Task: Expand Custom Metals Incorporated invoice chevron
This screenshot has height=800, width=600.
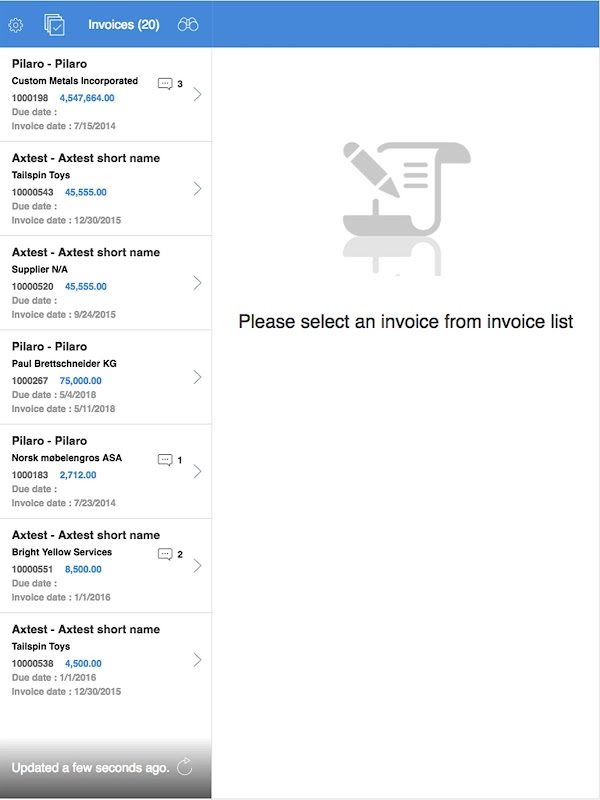Action: tap(197, 94)
